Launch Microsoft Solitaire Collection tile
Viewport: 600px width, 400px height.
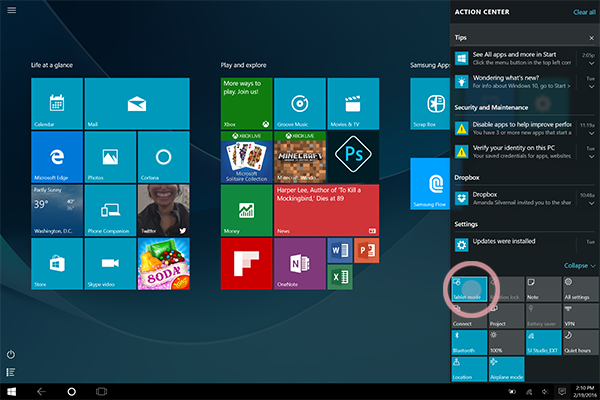pos(246,157)
